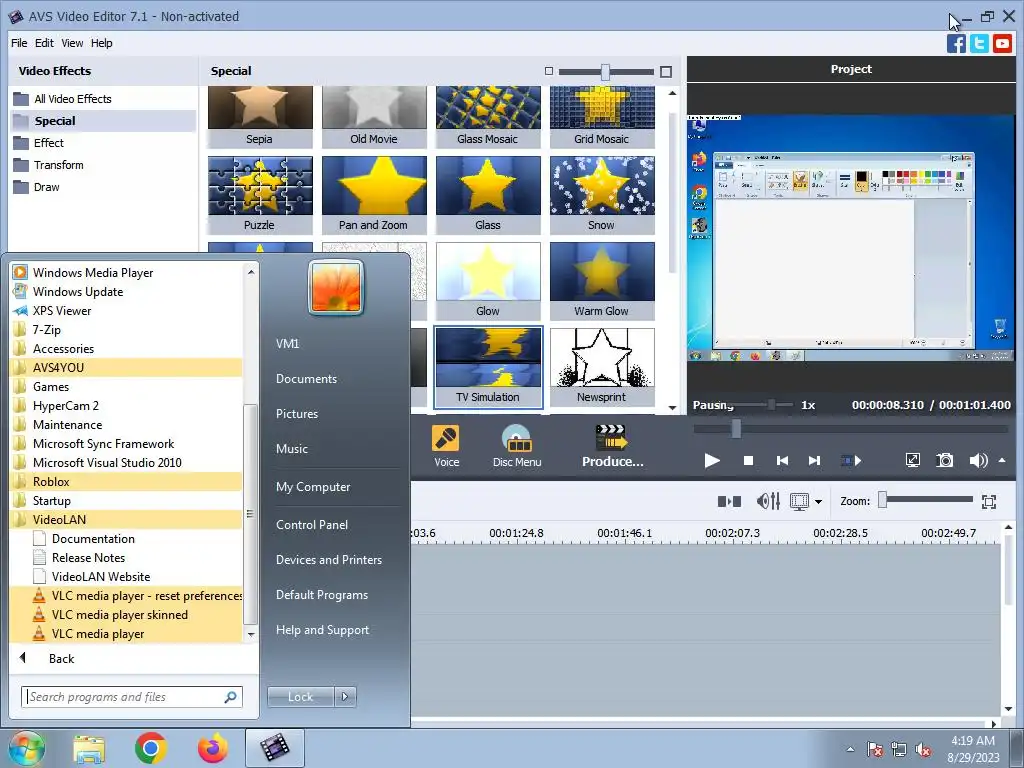Jump to next frame
1024x768 pixels.
point(814,461)
